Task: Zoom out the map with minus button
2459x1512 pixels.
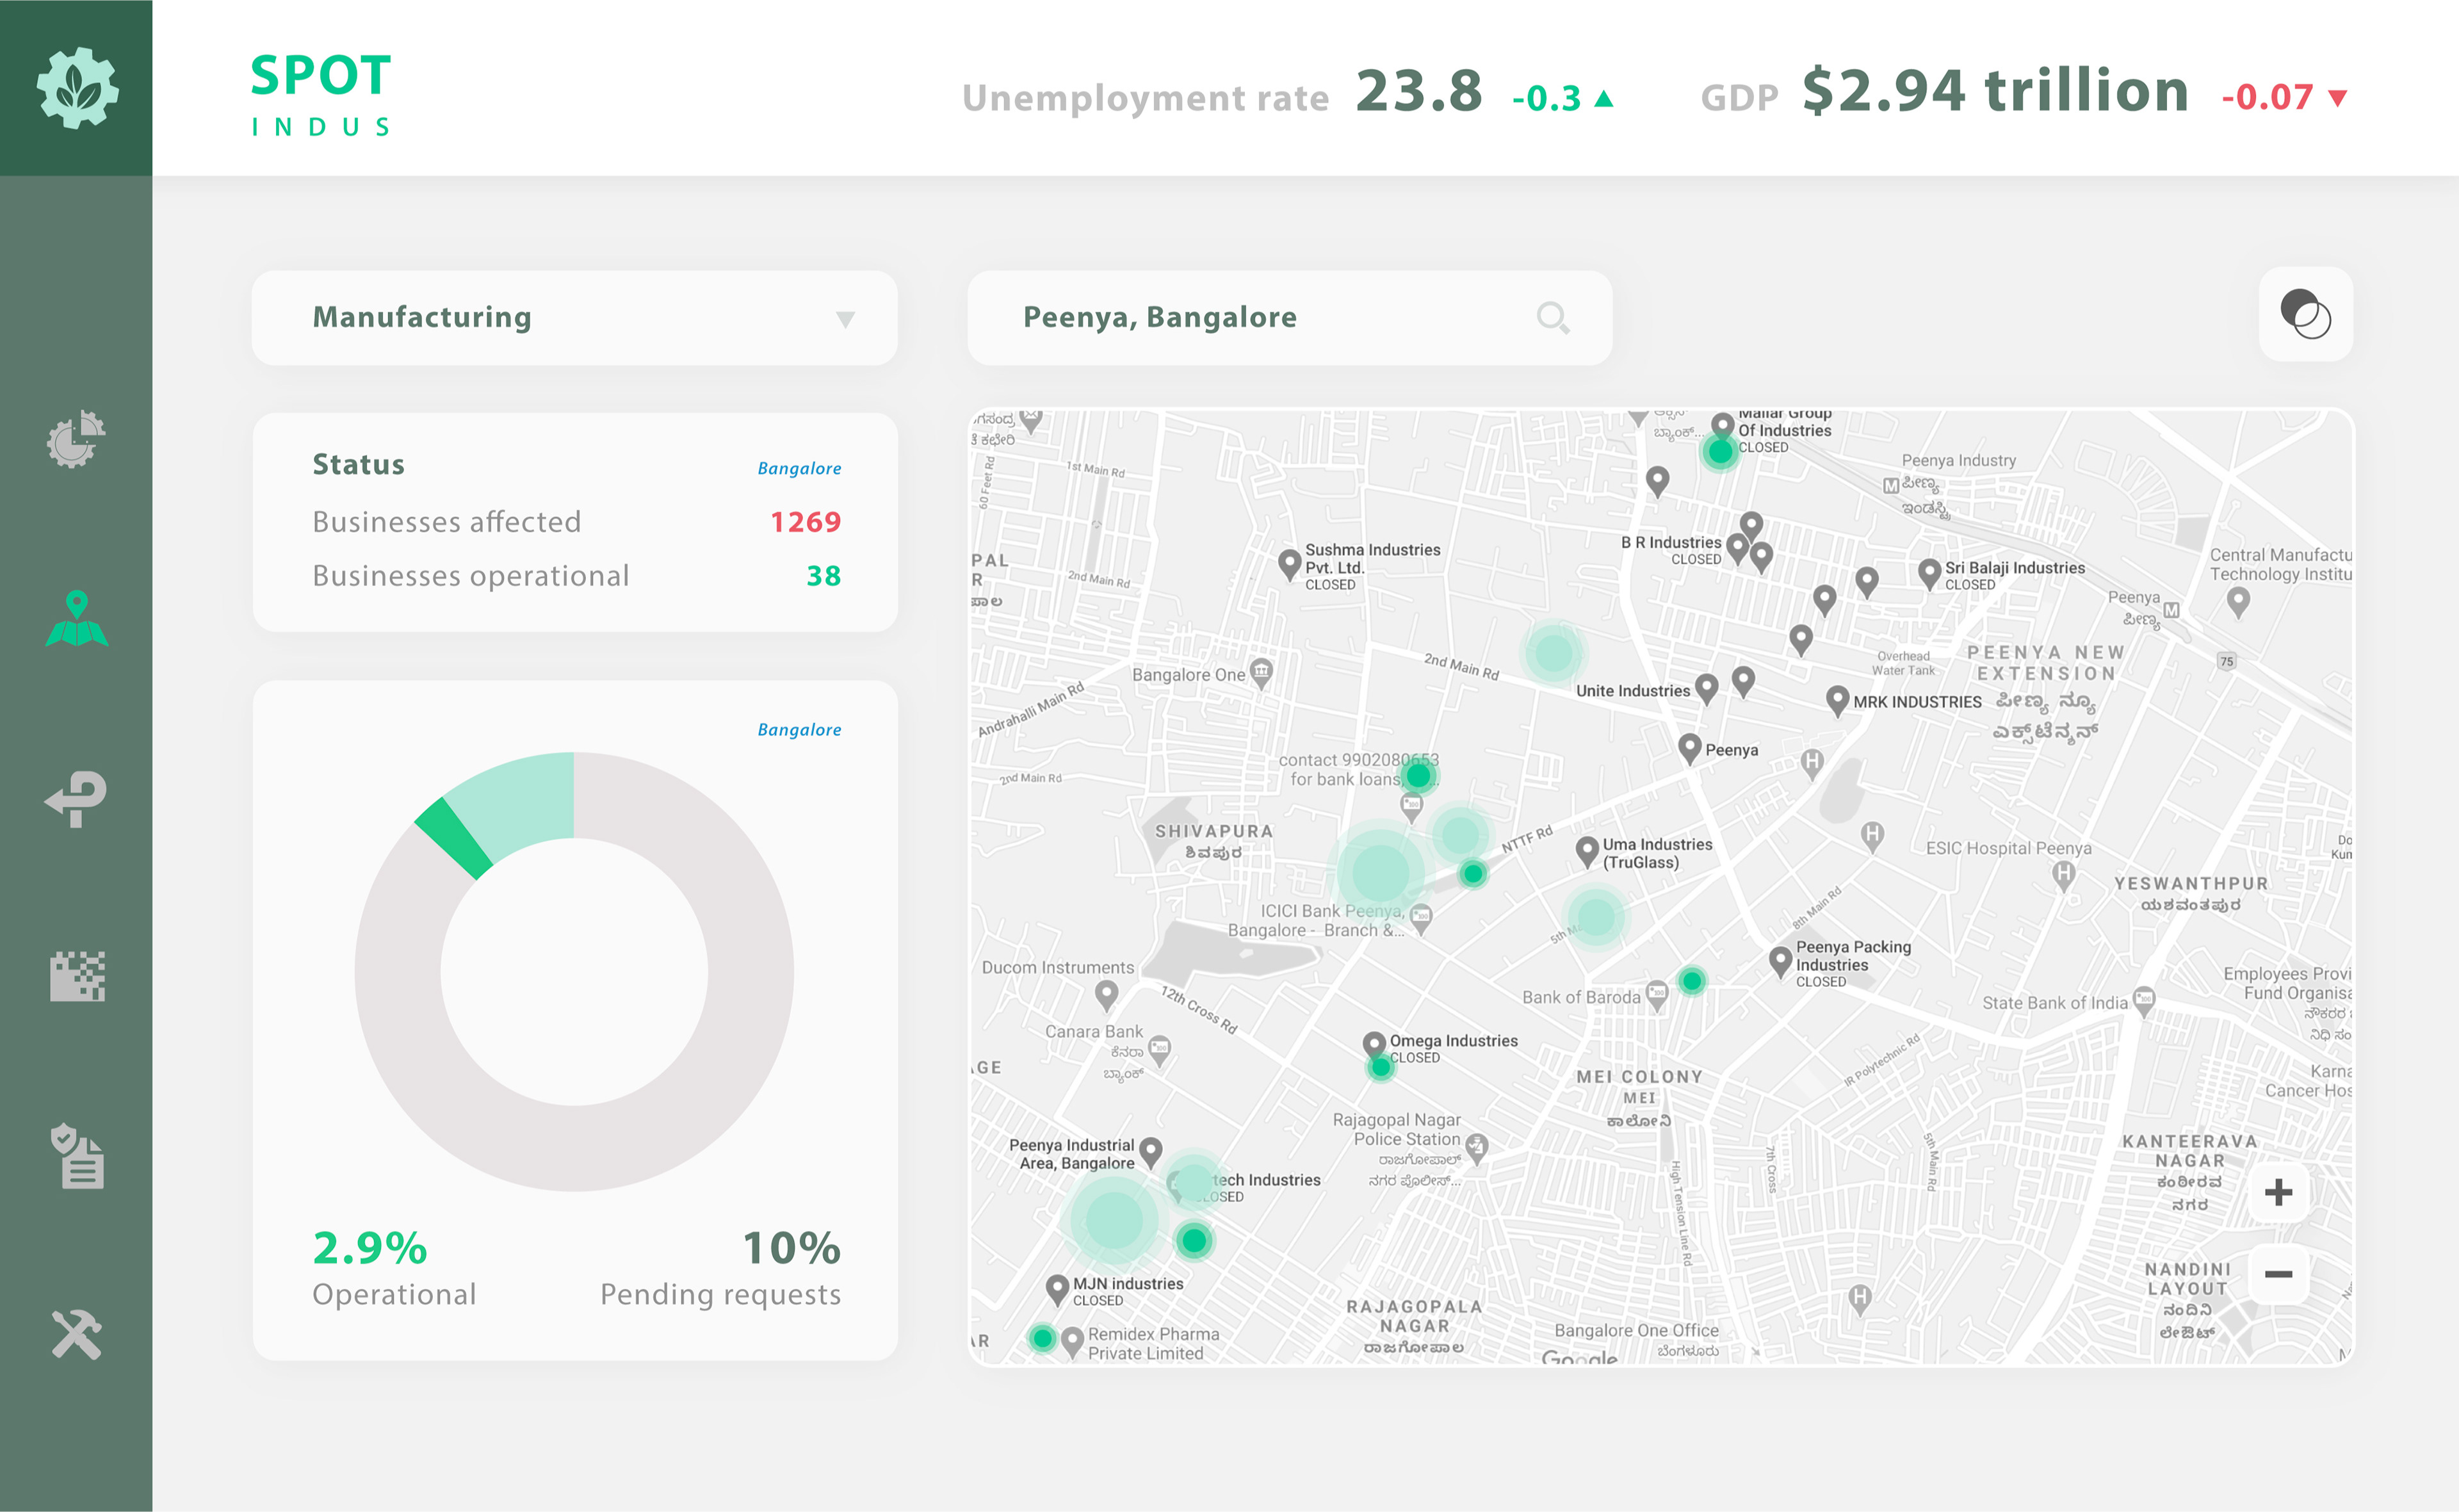Action: 2278,1274
